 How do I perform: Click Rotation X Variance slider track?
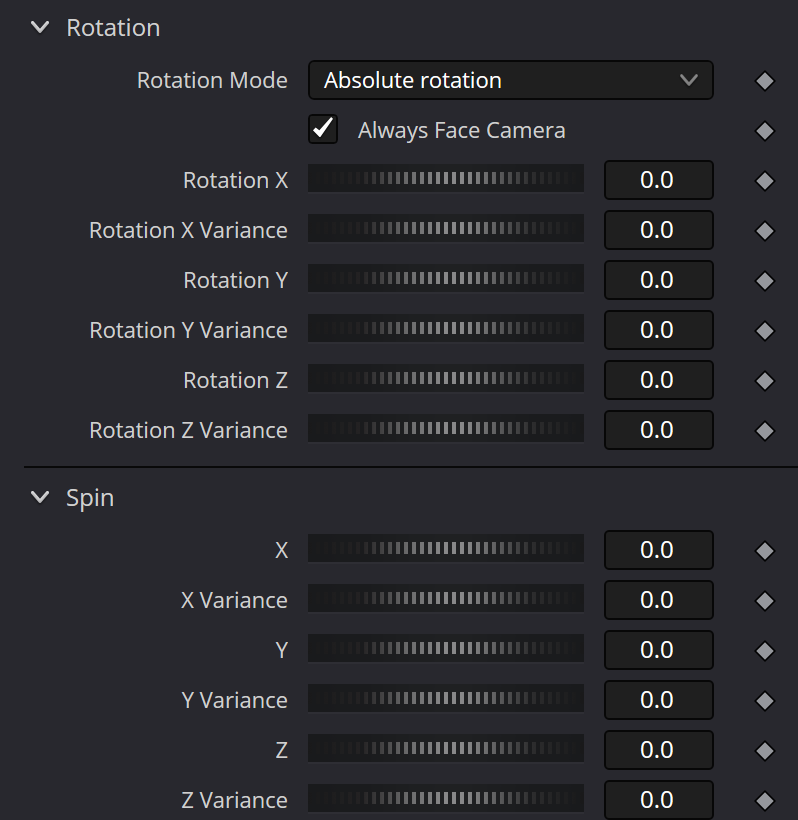(446, 228)
